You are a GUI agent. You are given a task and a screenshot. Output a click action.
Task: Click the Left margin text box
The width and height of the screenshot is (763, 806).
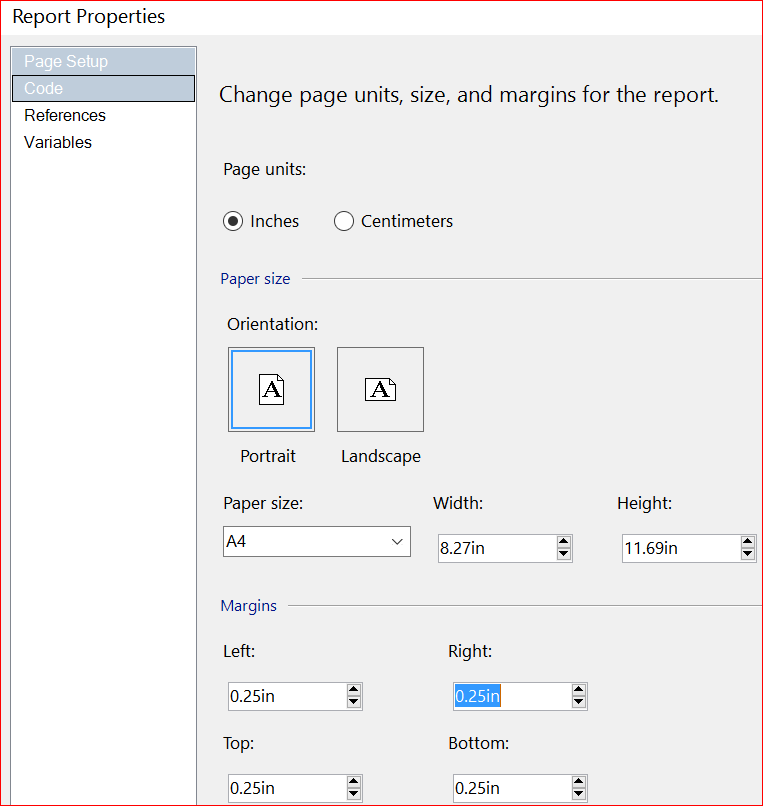[284, 696]
